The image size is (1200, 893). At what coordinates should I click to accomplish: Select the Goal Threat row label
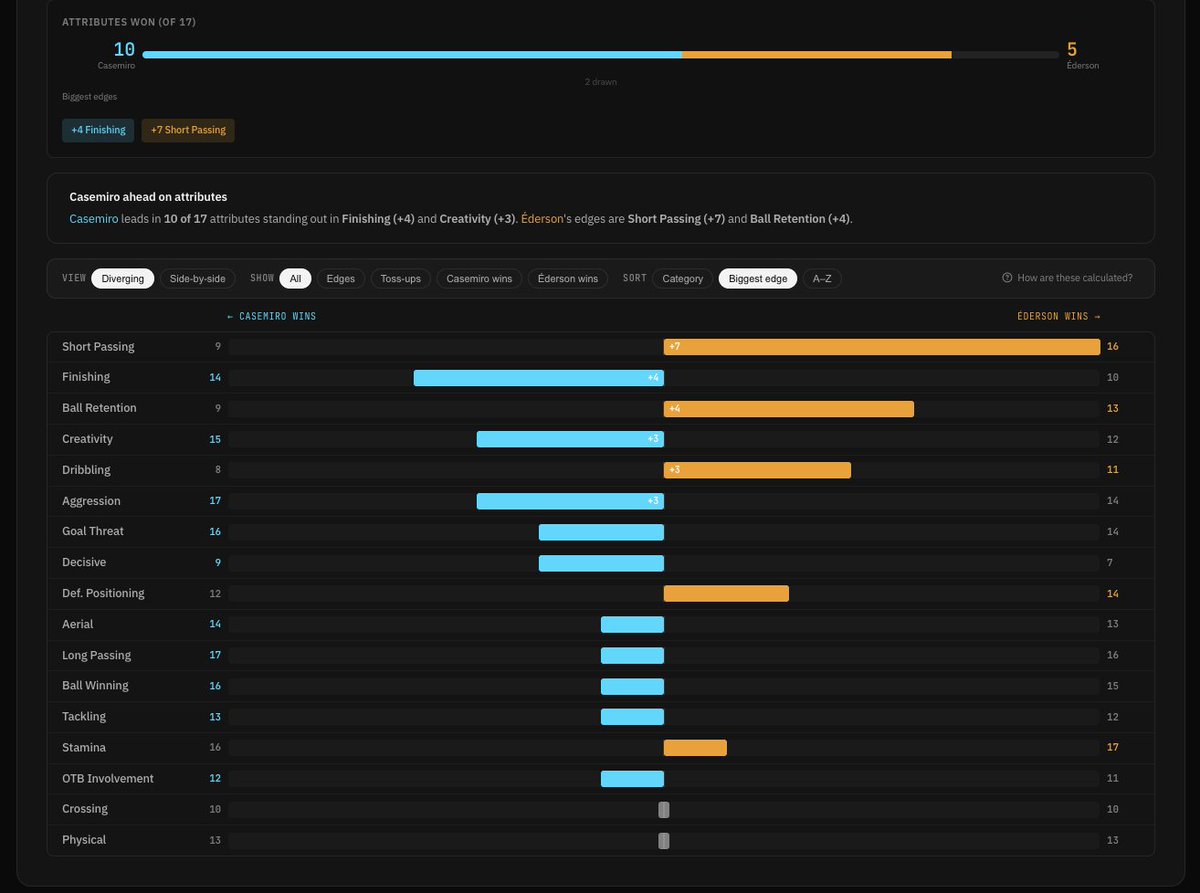93,531
